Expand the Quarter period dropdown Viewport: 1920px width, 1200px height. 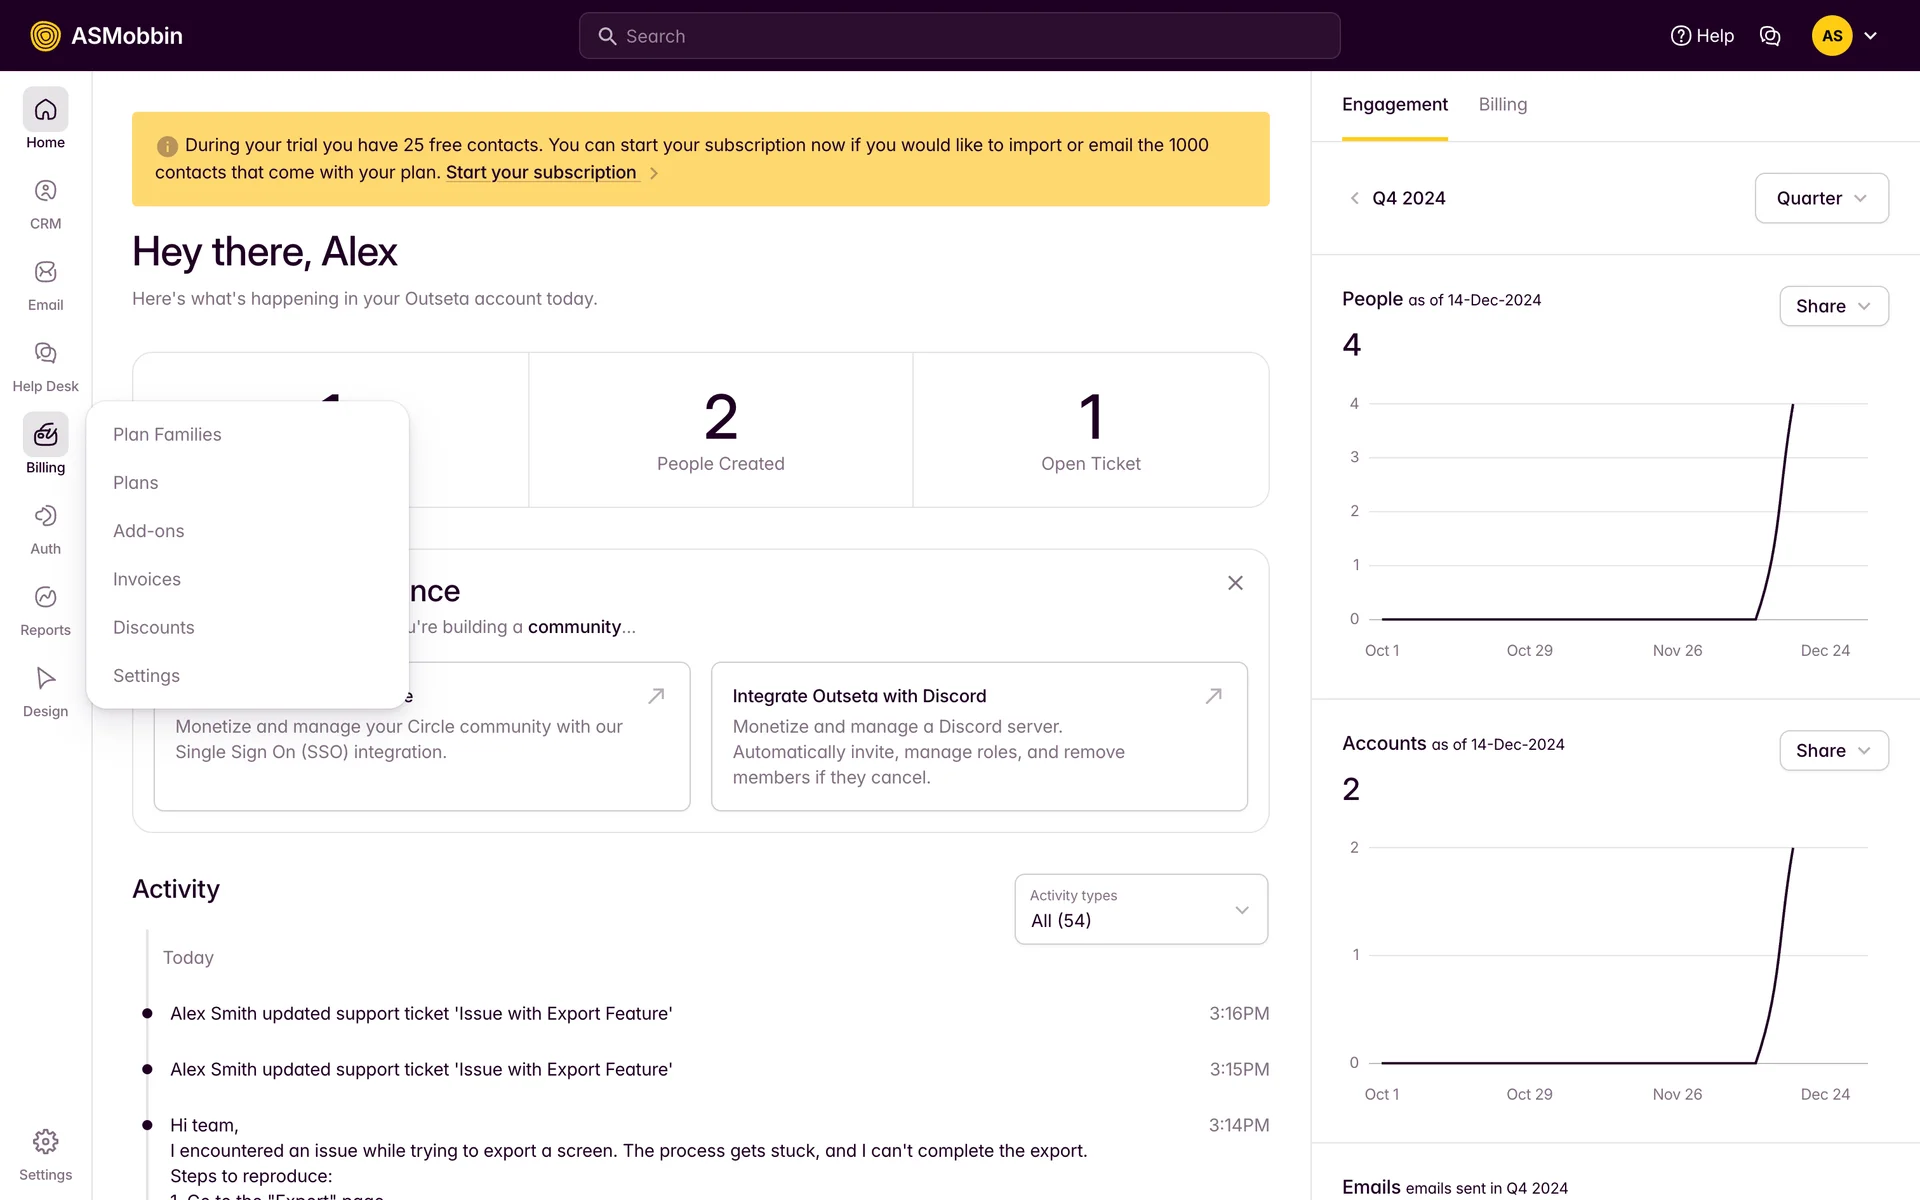[x=1821, y=198]
